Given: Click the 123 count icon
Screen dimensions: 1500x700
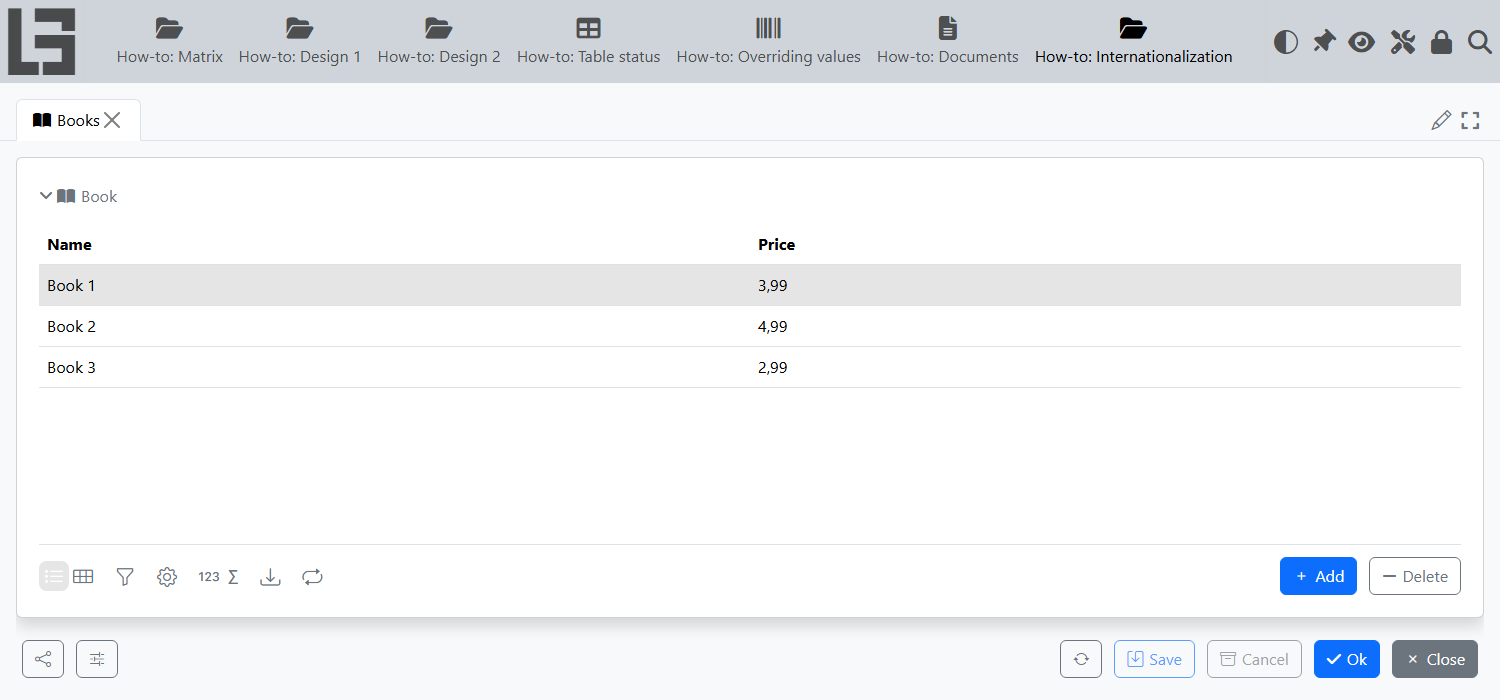Looking at the screenshot, I should click(209, 577).
